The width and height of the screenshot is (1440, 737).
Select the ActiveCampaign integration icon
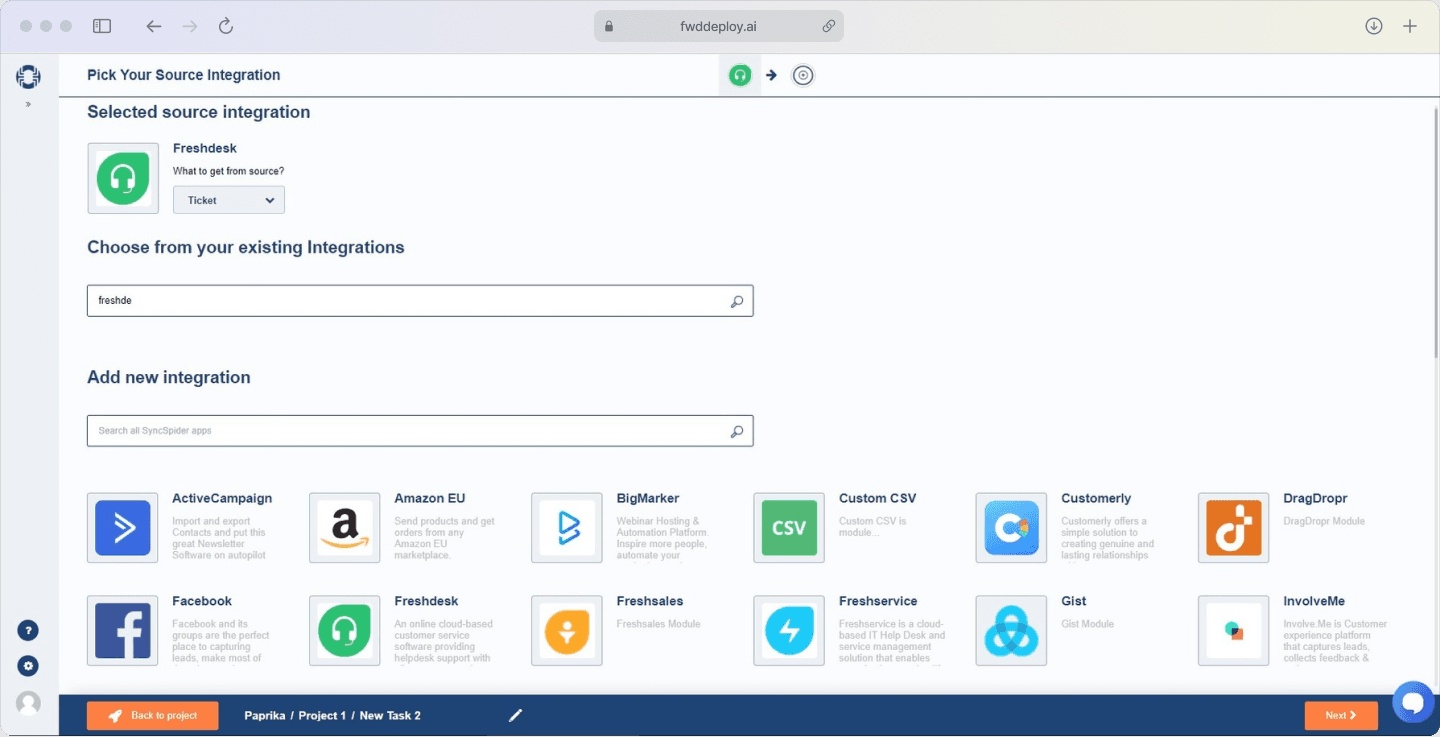click(123, 528)
